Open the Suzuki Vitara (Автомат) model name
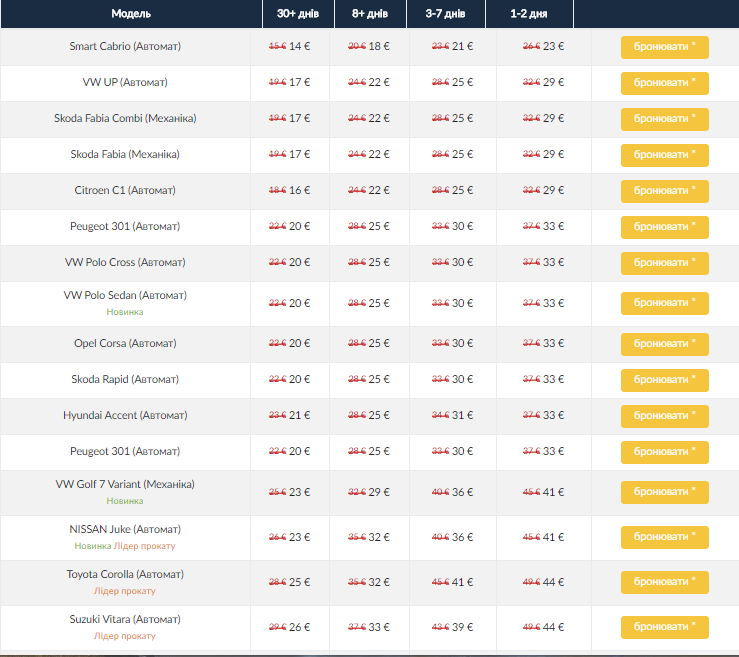 coord(125,620)
